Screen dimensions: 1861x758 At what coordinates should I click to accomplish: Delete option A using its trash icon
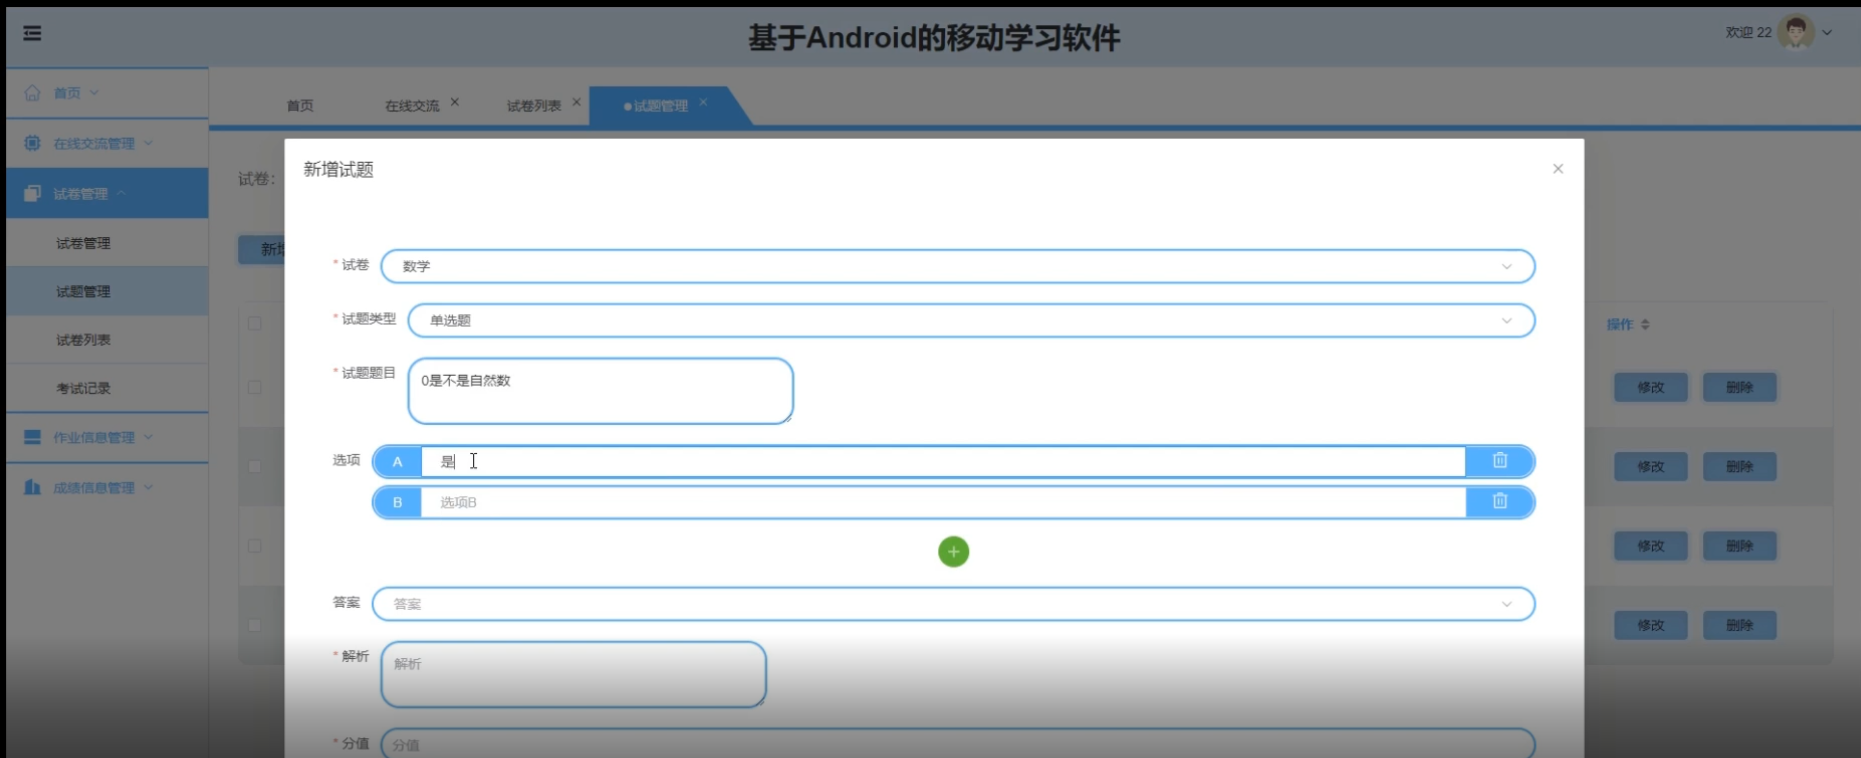coord(1499,461)
